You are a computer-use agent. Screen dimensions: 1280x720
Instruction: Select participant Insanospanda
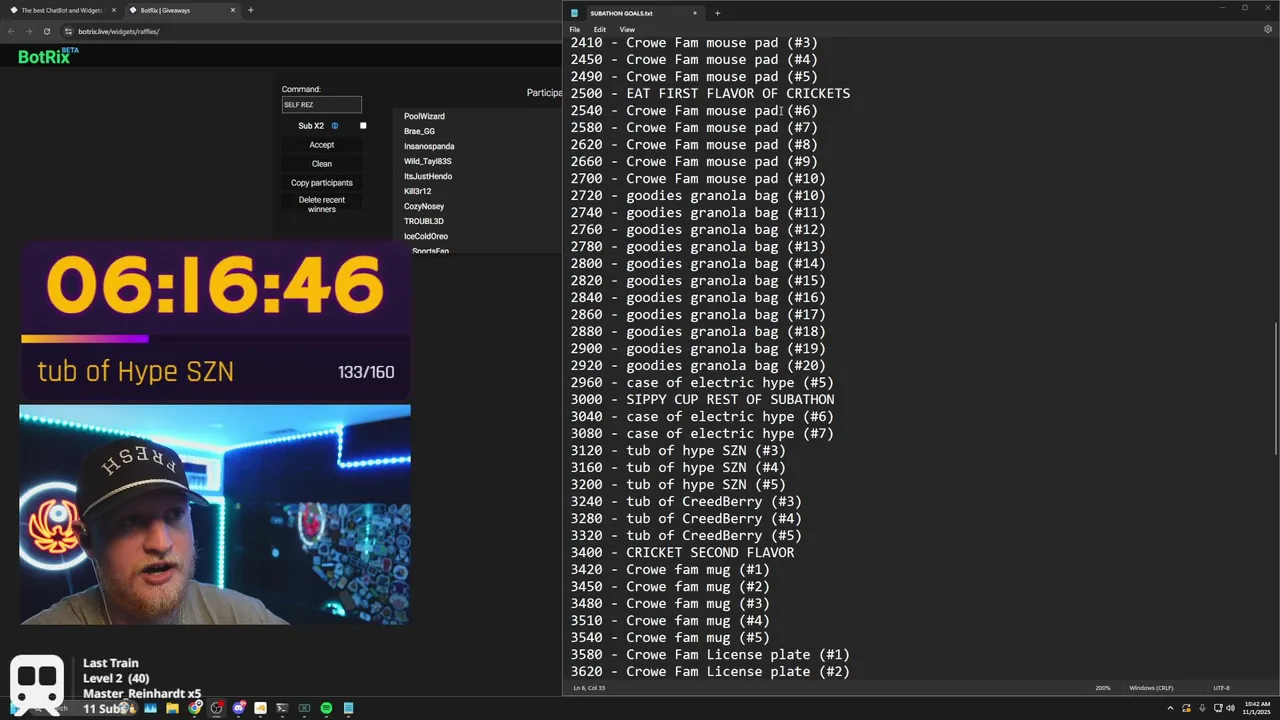pos(429,146)
